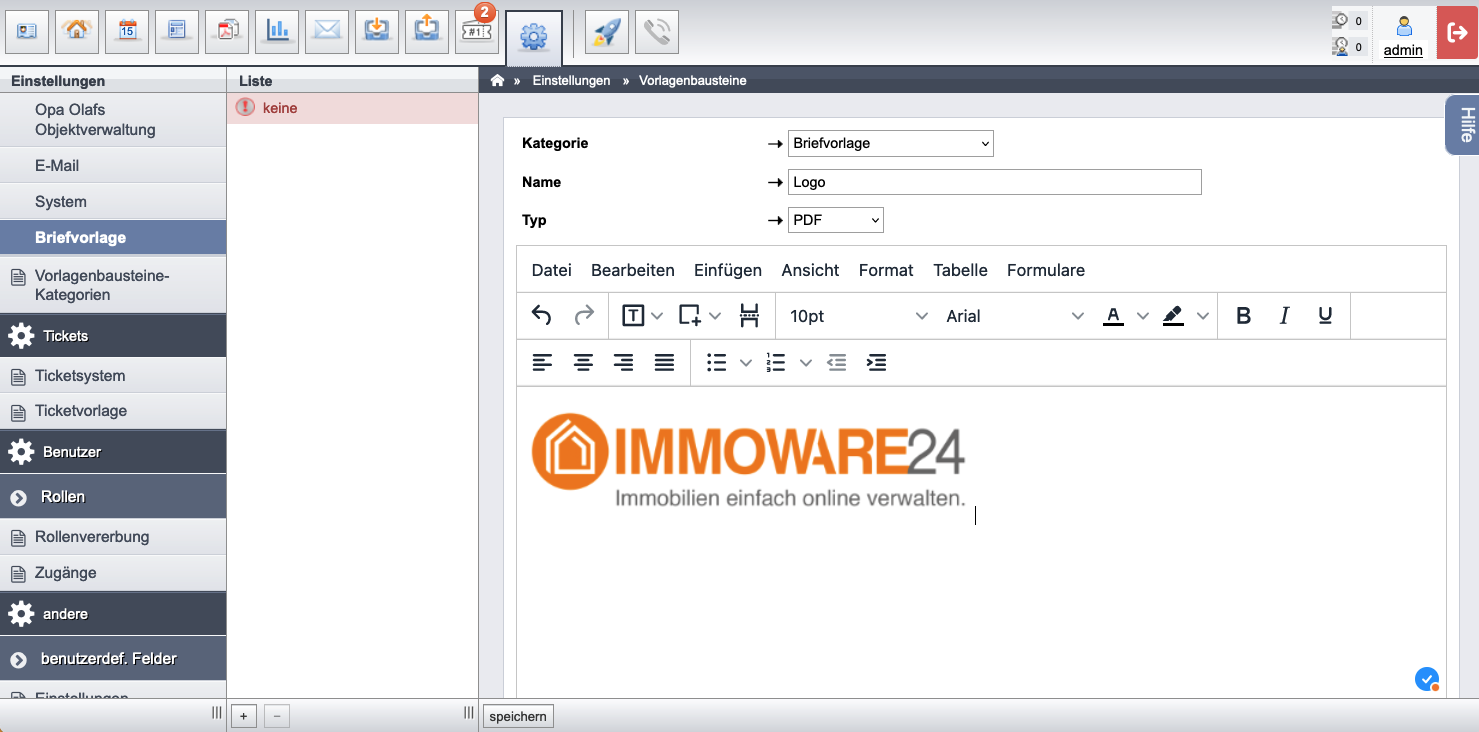Click the clock counter icon showing 0
Screen dimensions: 1479x732
pos(1348,20)
